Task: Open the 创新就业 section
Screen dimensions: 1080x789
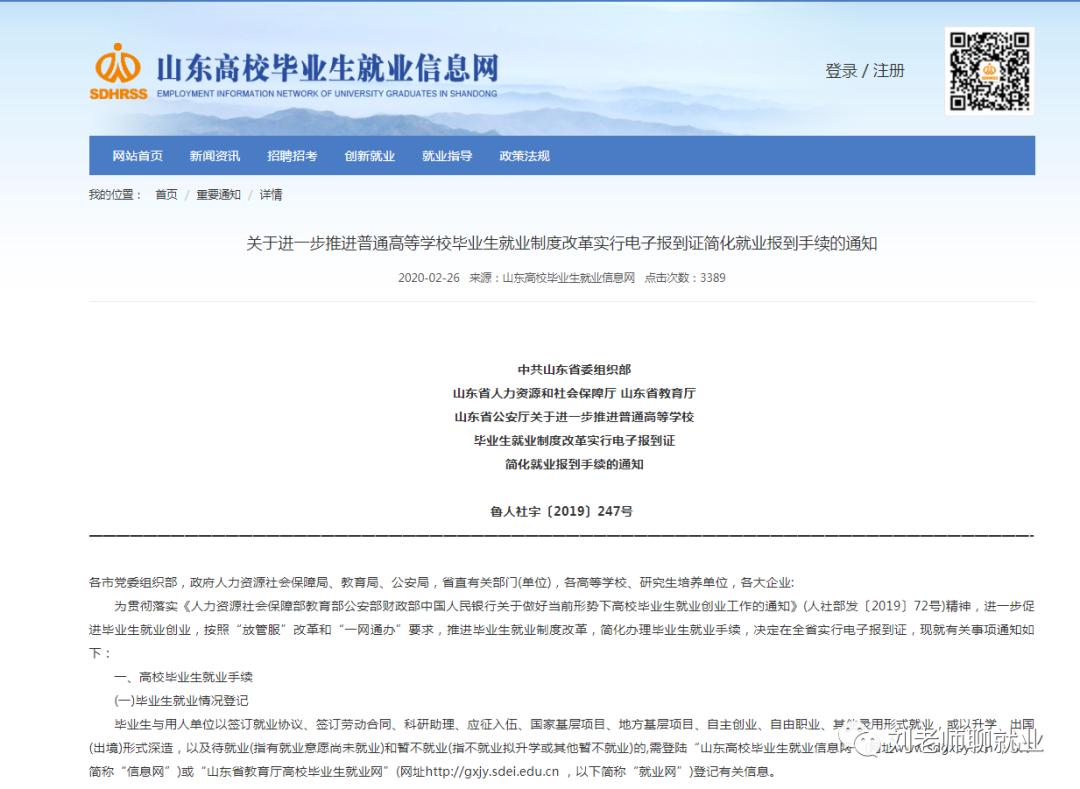Action: pyautogui.click(x=369, y=155)
